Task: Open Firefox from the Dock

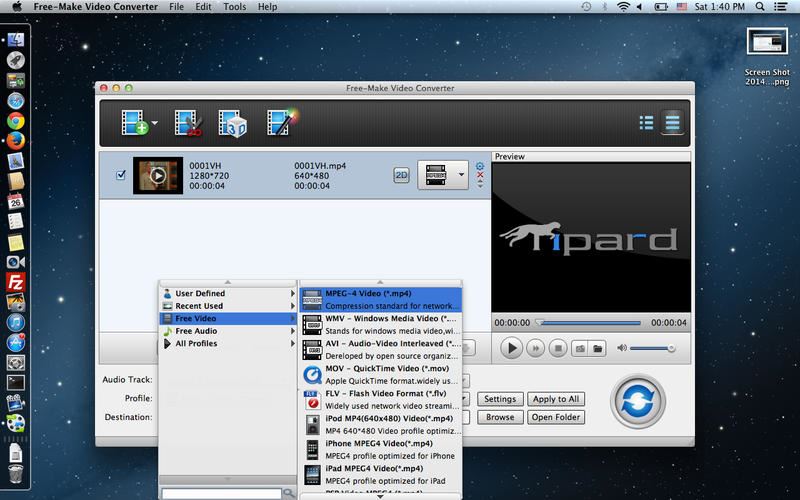Action: 16,141
